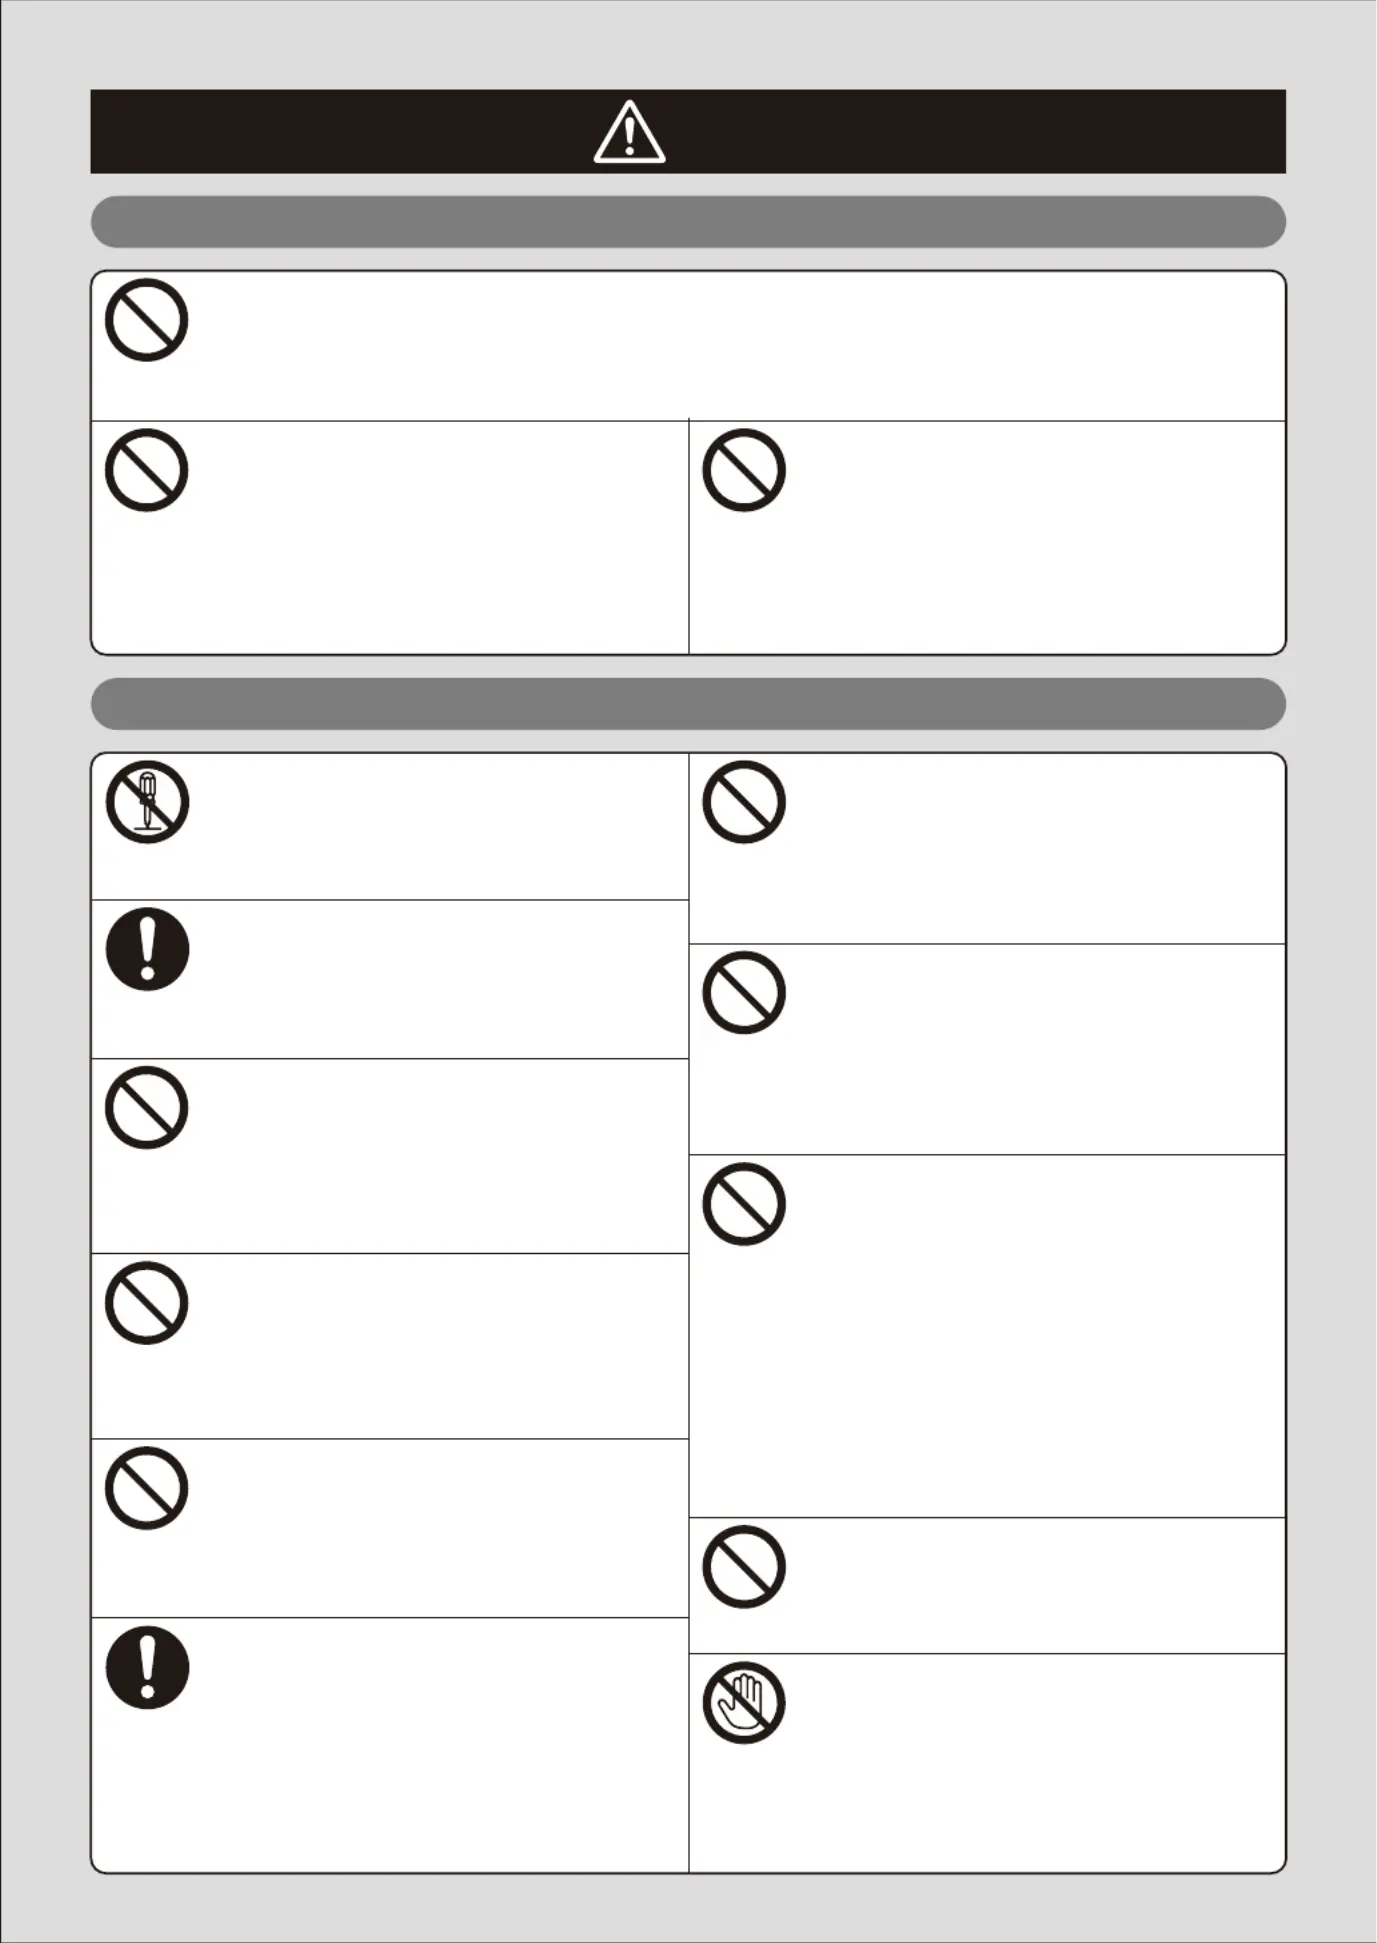Click the no-touch hand prohibition icon
Image resolution: width=1377 pixels, height=1943 pixels.
coord(743,1703)
